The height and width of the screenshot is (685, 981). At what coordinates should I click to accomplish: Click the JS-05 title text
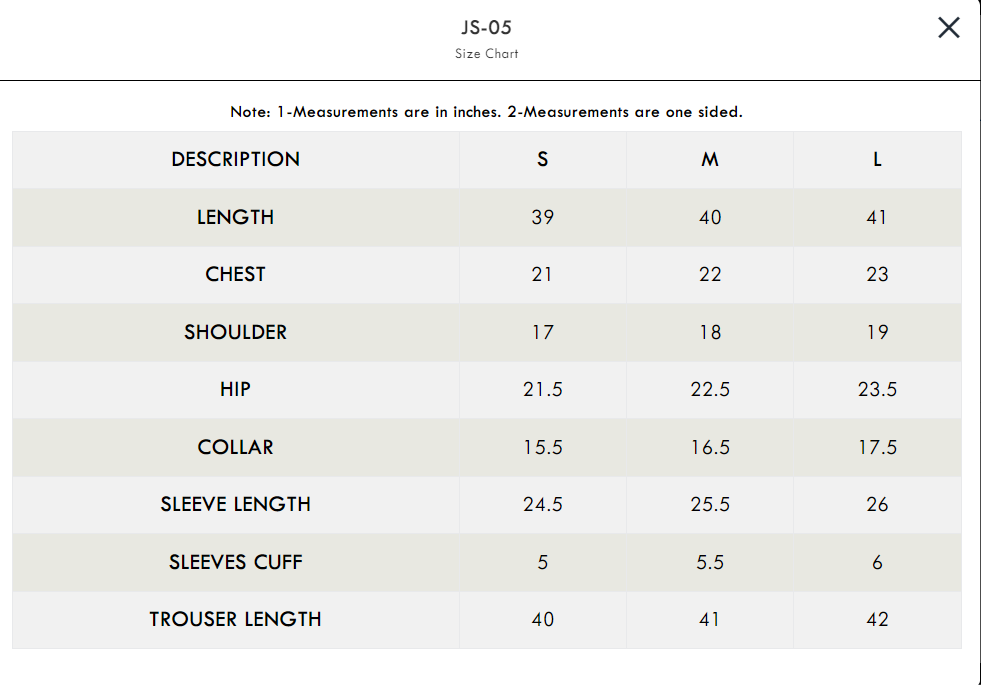tap(487, 28)
